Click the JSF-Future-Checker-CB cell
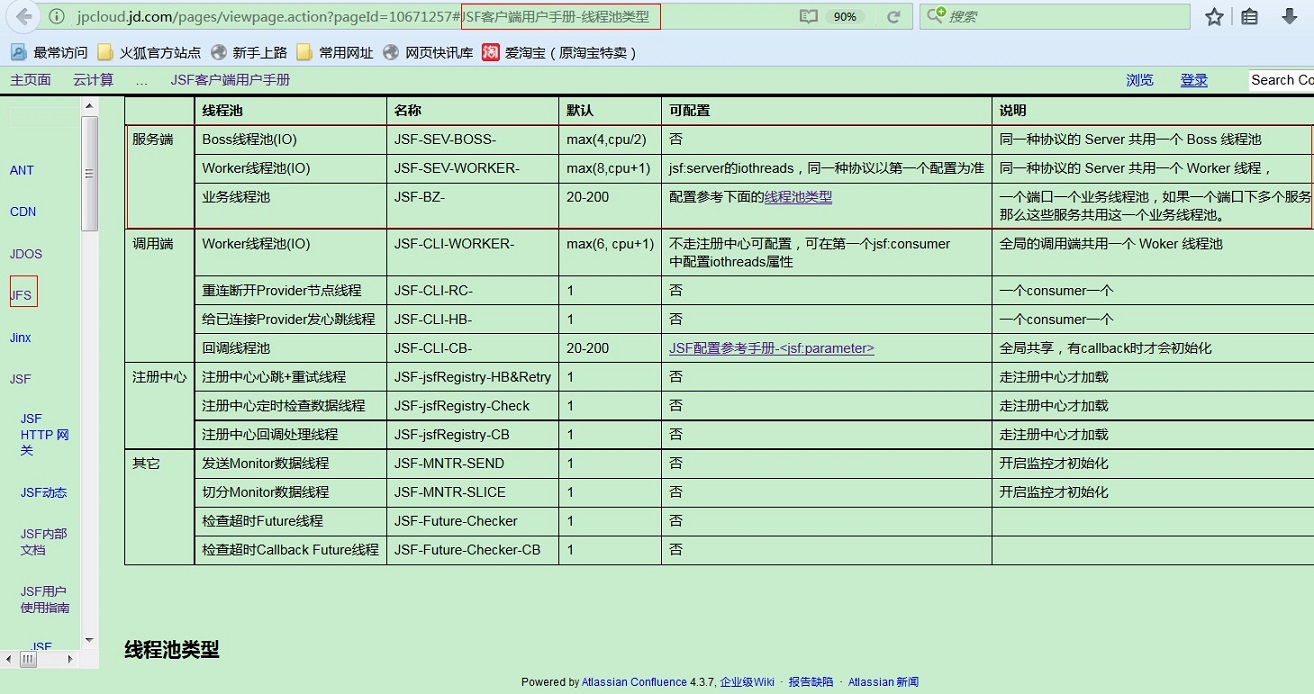This screenshot has height=694, width=1314. tap(473, 550)
